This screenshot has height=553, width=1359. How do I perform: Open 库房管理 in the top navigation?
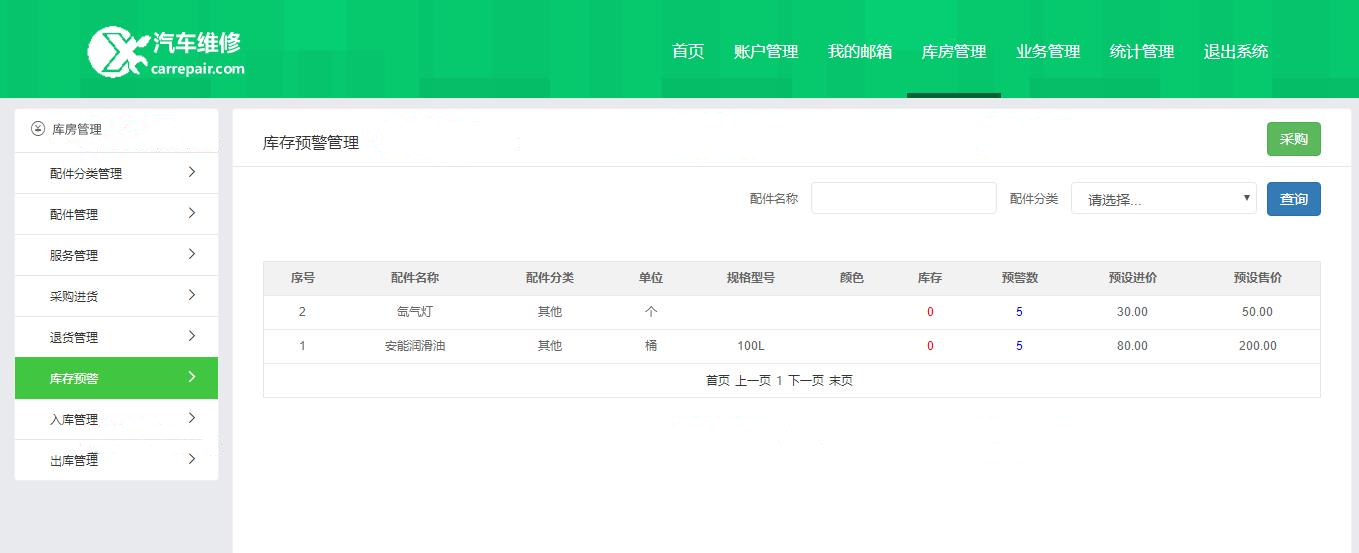[953, 52]
